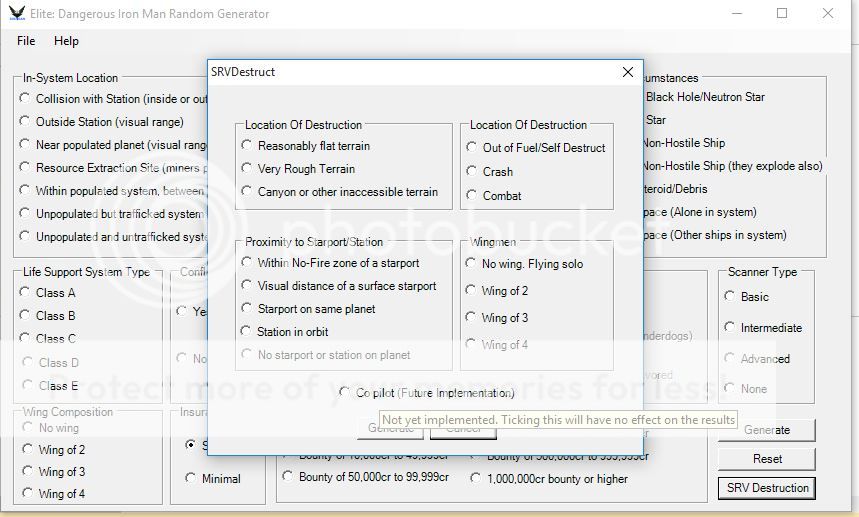The image size is (859, 517).
Task: Select Unpopulated and untrafficked system
Action: 113,237
